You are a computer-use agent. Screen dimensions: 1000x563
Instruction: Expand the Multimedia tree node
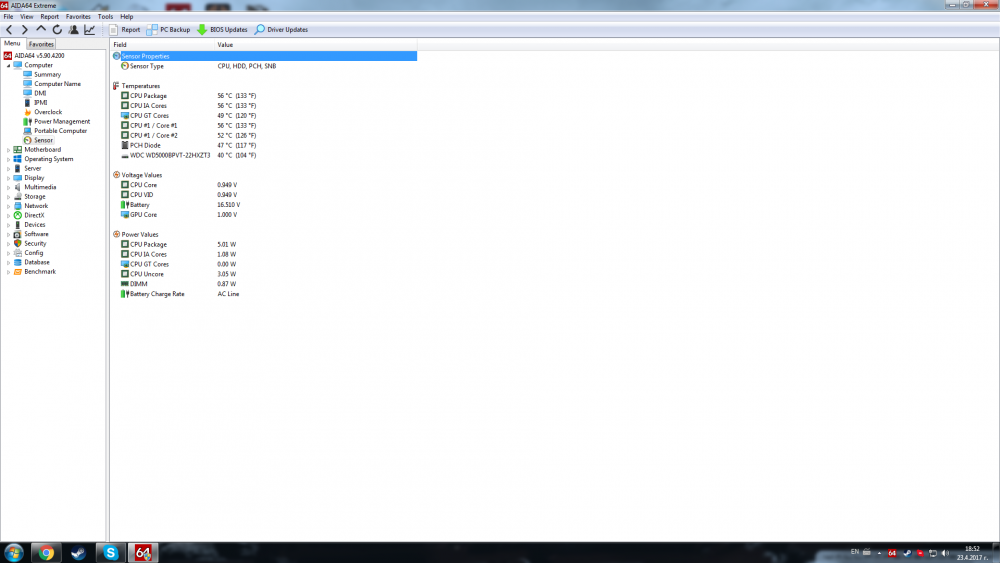pyautogui.click(x=8, y=187)
